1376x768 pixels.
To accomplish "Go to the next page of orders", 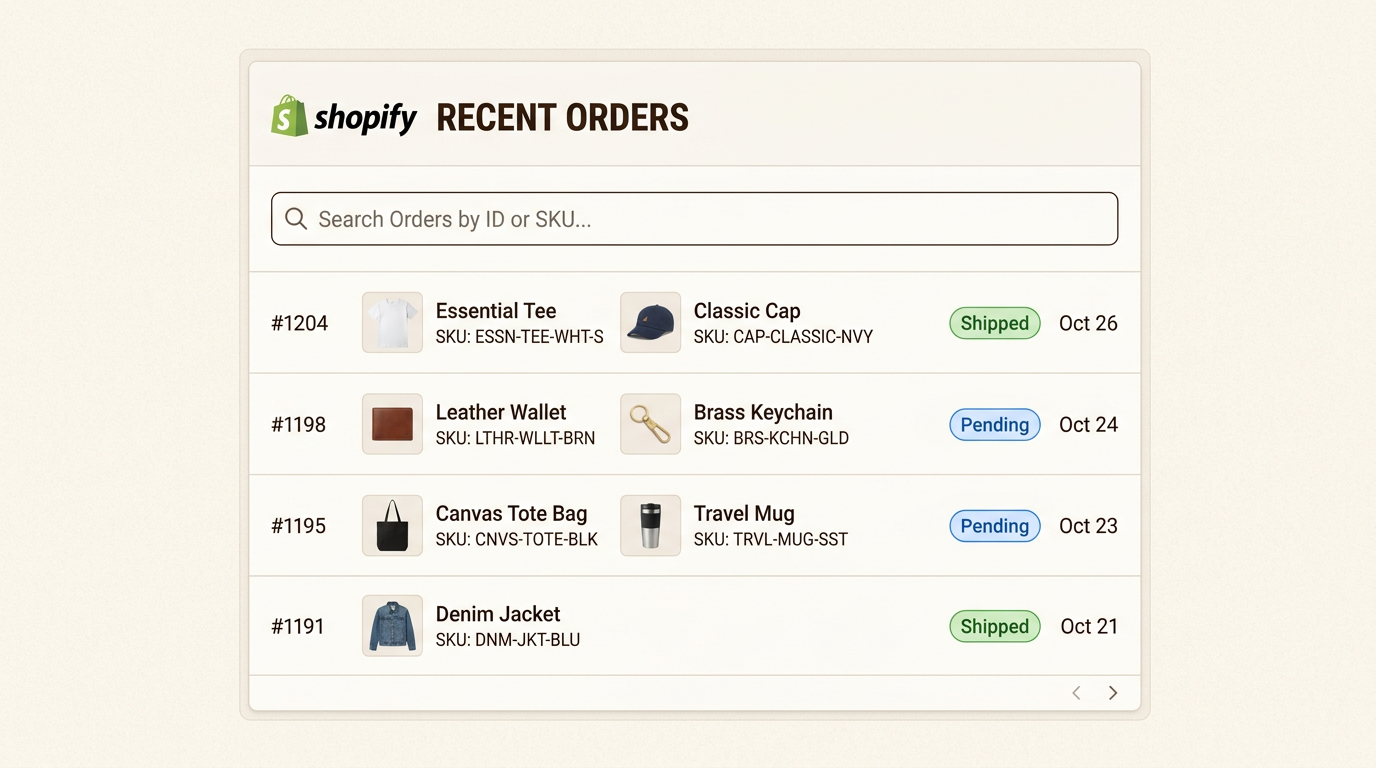I will [1113, 693].
